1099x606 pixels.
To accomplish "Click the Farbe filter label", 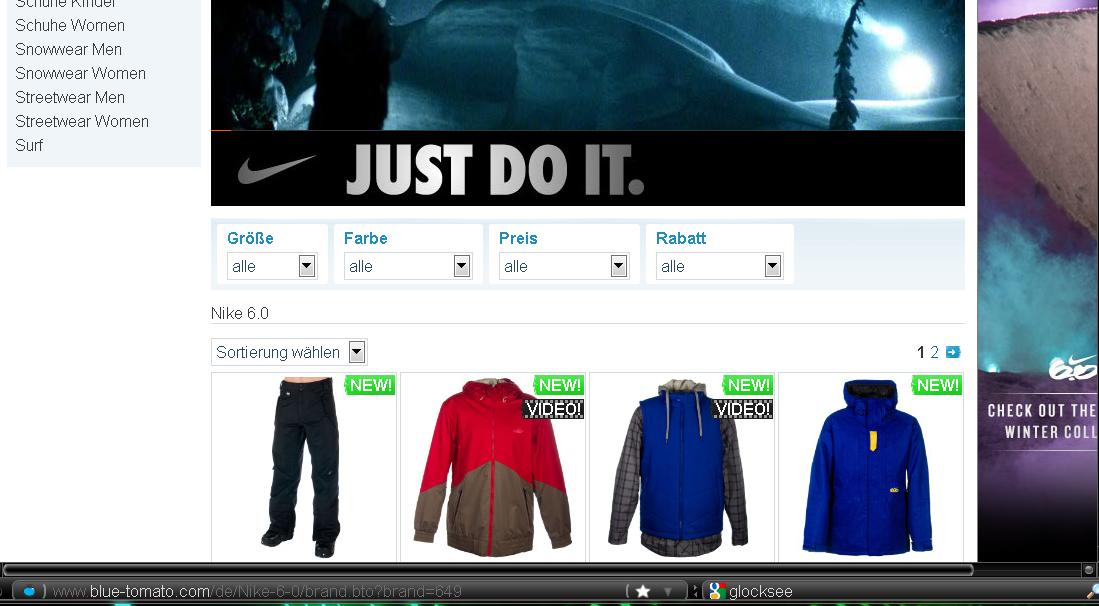I will pos(366,238).
